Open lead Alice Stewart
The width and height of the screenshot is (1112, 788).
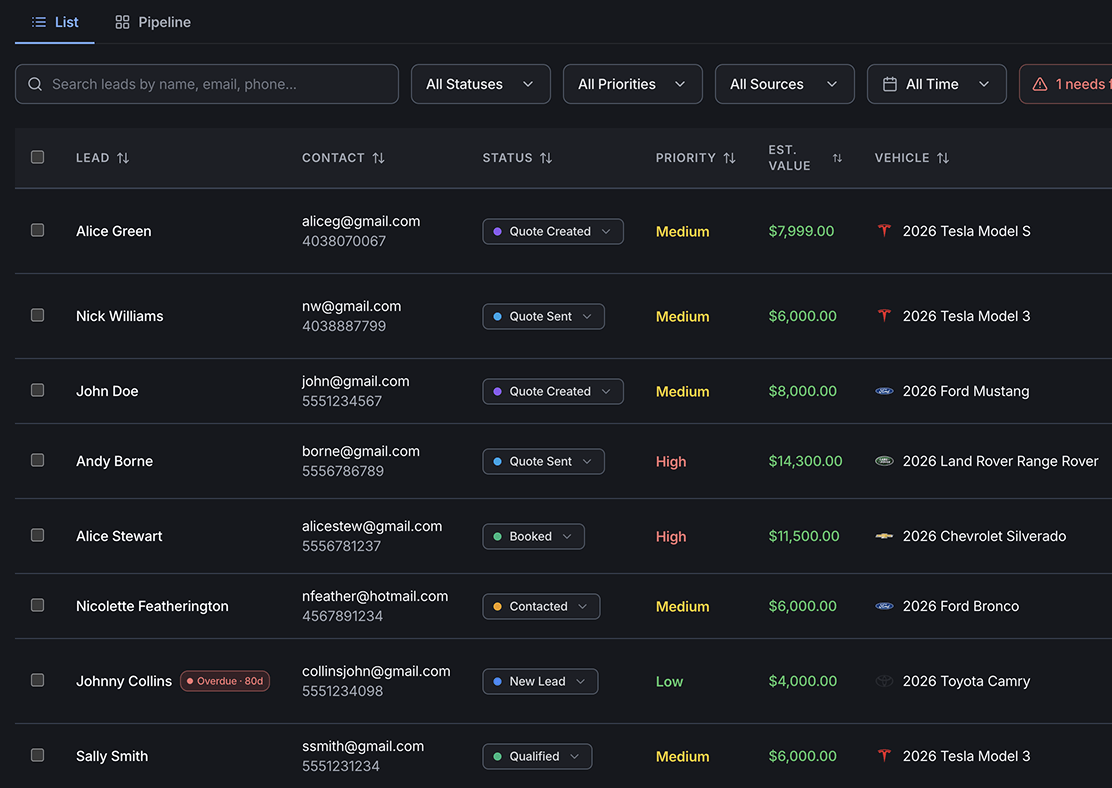tap(119, 536)
